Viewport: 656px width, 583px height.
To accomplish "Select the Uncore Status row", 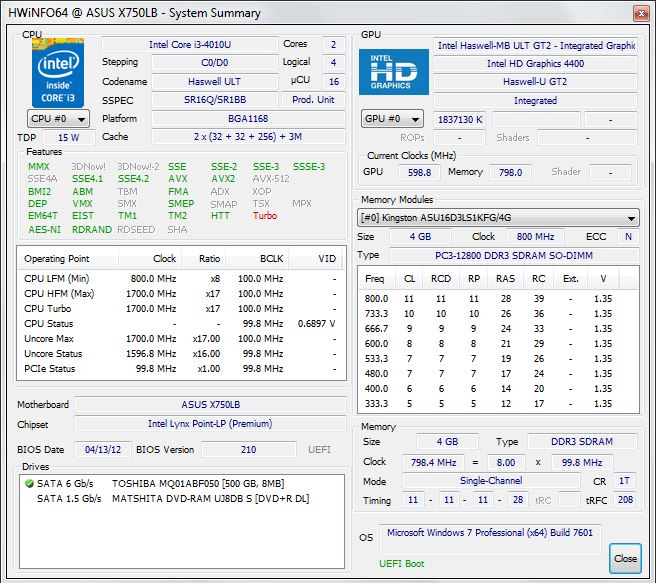I will [x=181, y=353].
